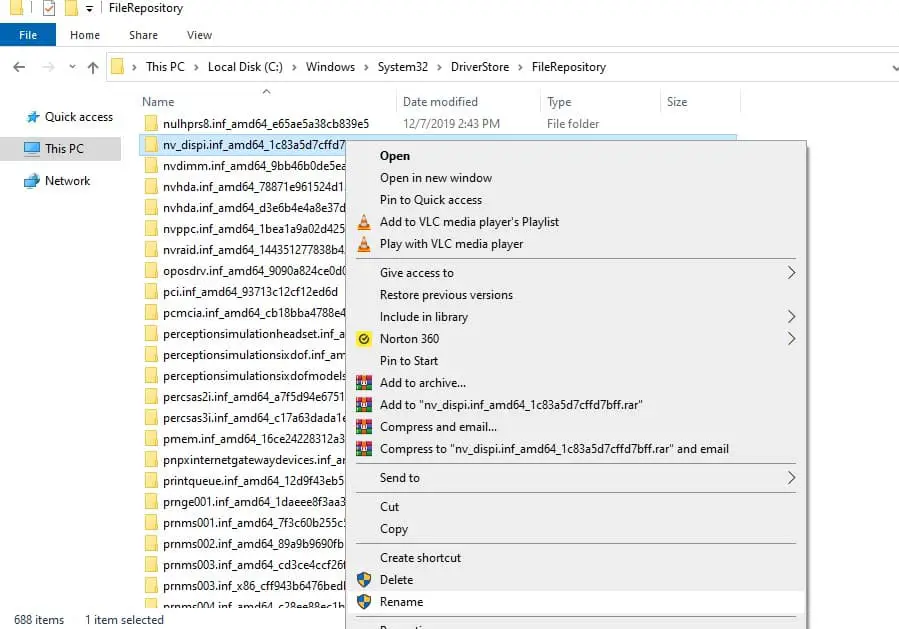Click the Up arrow navigation button
Screen dimensions: 899x629
click(93, 67)
